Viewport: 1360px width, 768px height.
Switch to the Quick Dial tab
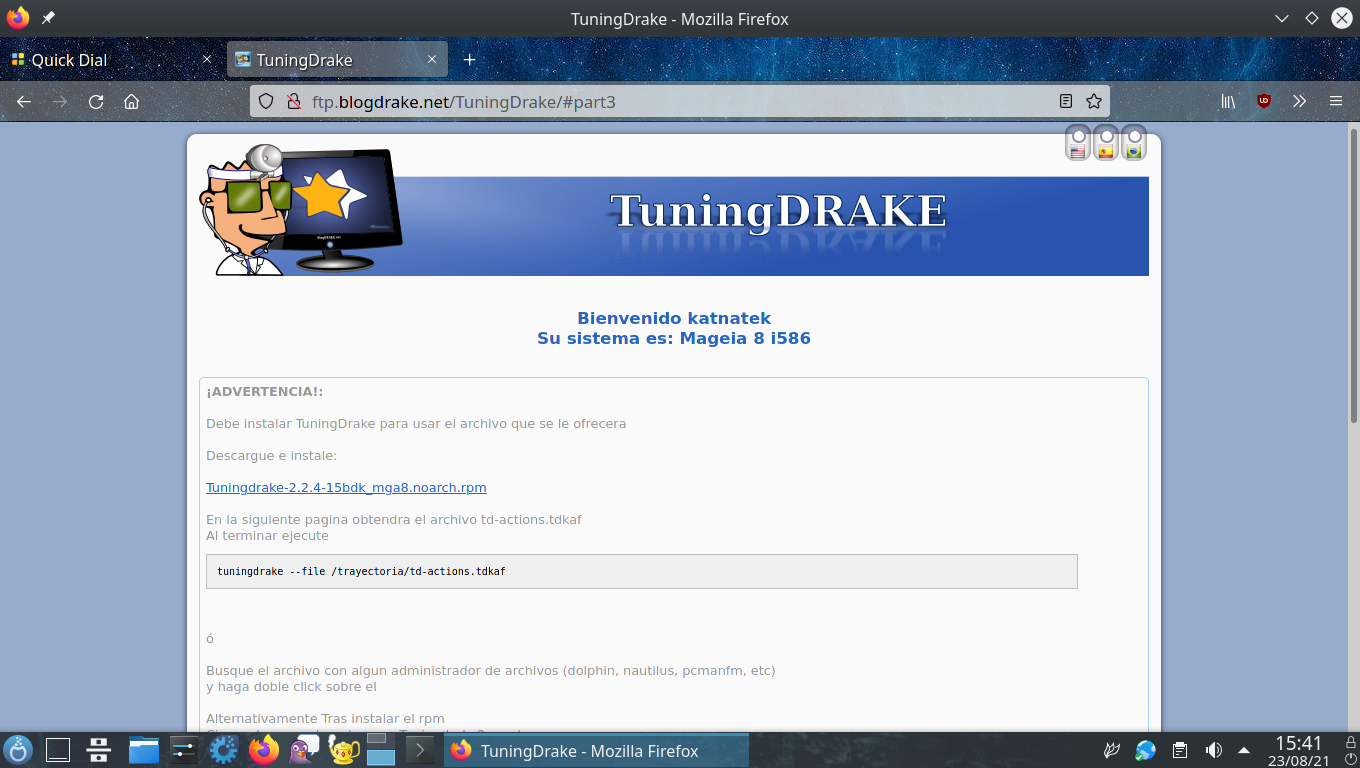point(112,60)
